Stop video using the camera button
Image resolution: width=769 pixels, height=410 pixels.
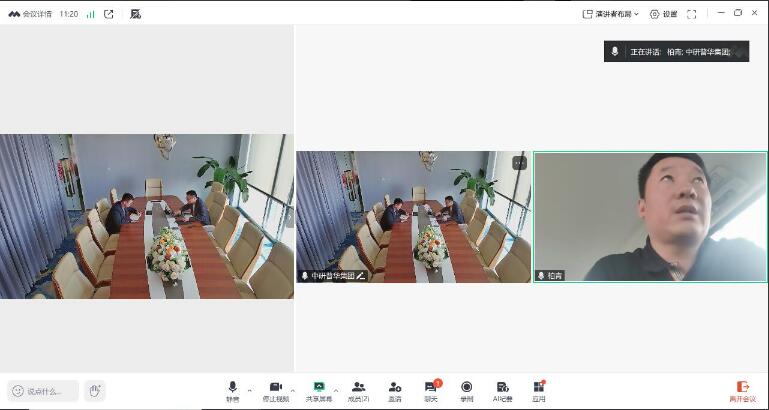pyautogui.click(x=275, y=388)
